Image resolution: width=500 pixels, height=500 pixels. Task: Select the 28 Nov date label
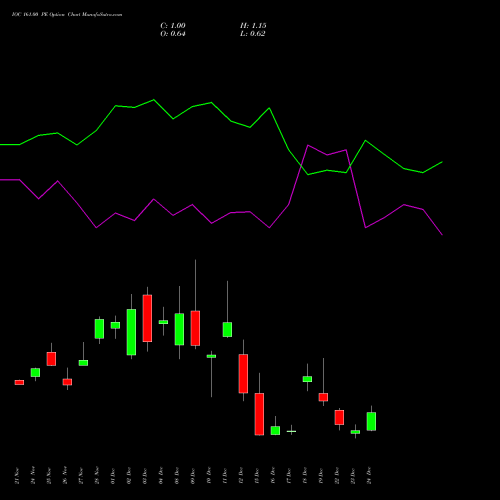pyautogui.click(x=97, y=476)
